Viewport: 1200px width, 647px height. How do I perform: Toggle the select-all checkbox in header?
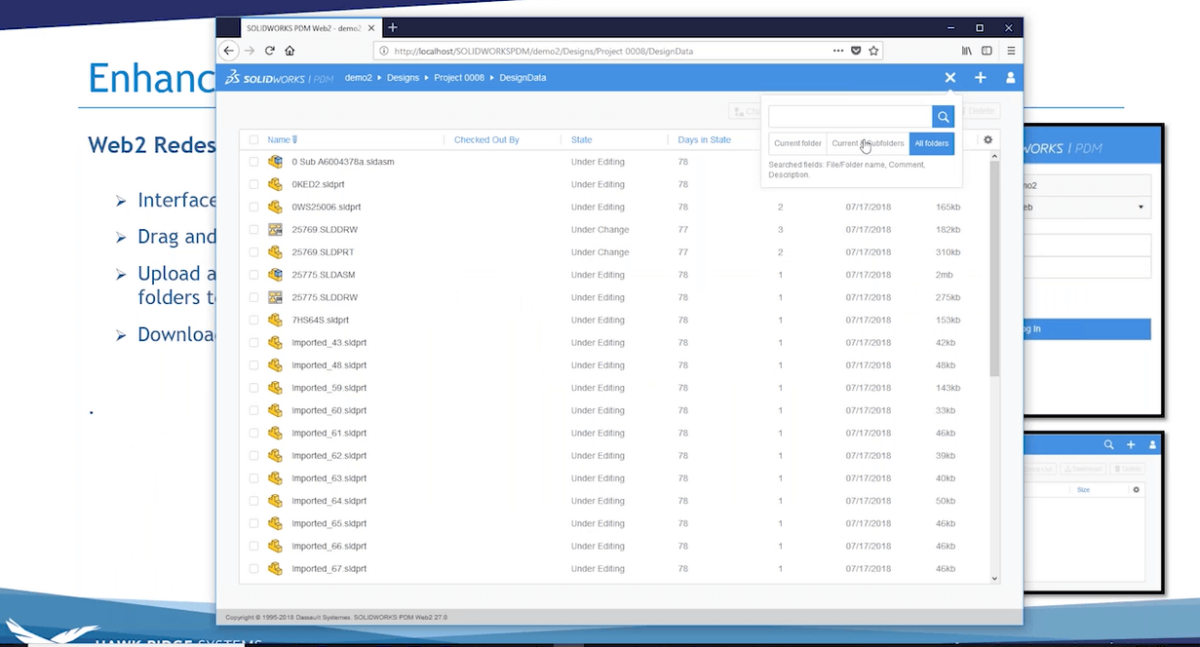254,140
